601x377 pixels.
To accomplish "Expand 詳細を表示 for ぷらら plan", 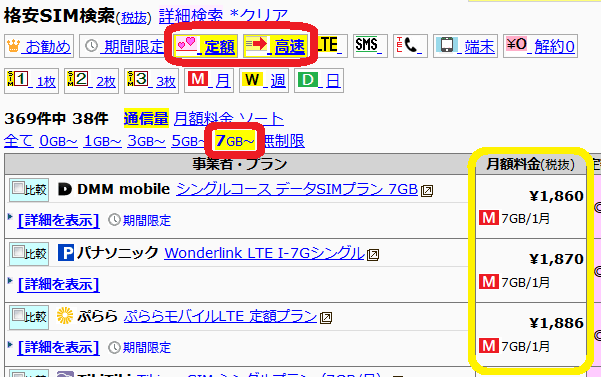I will pos(58,347).
